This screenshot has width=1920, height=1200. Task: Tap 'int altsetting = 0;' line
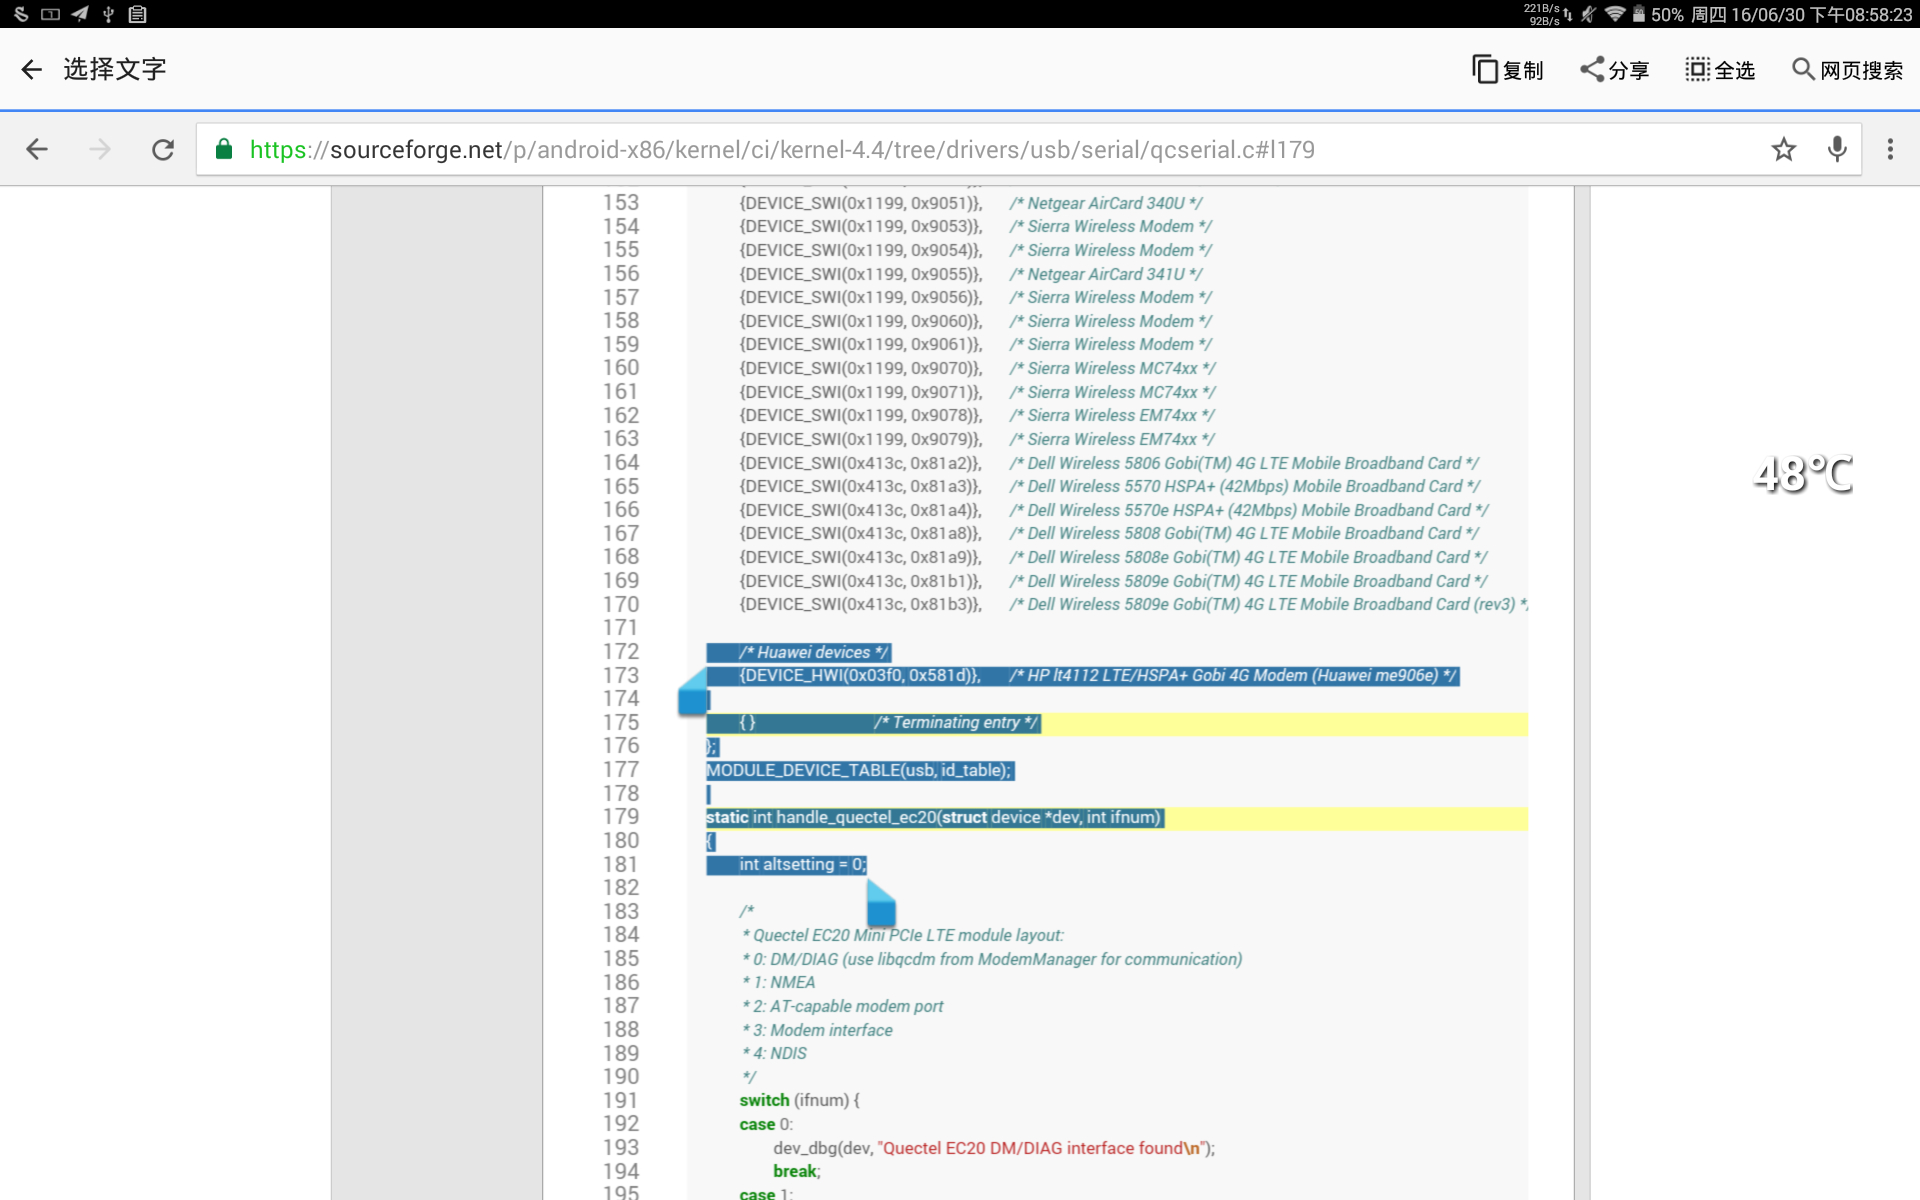click(803, 864)
